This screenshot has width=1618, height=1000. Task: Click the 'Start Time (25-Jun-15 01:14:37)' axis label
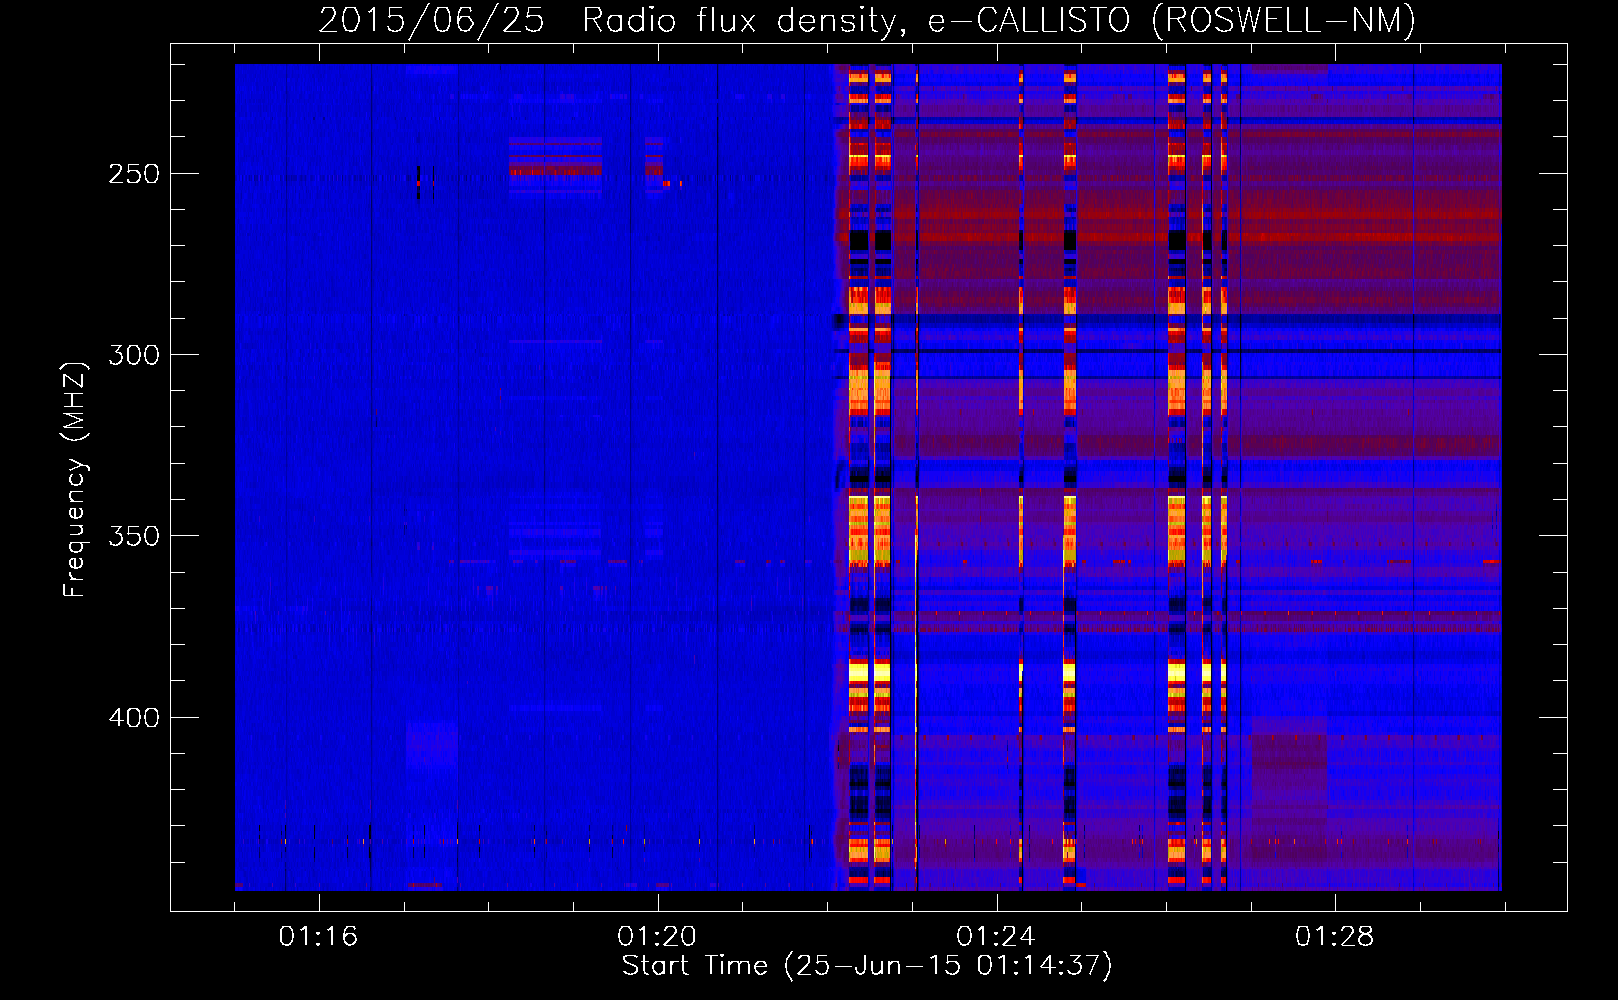867,966
